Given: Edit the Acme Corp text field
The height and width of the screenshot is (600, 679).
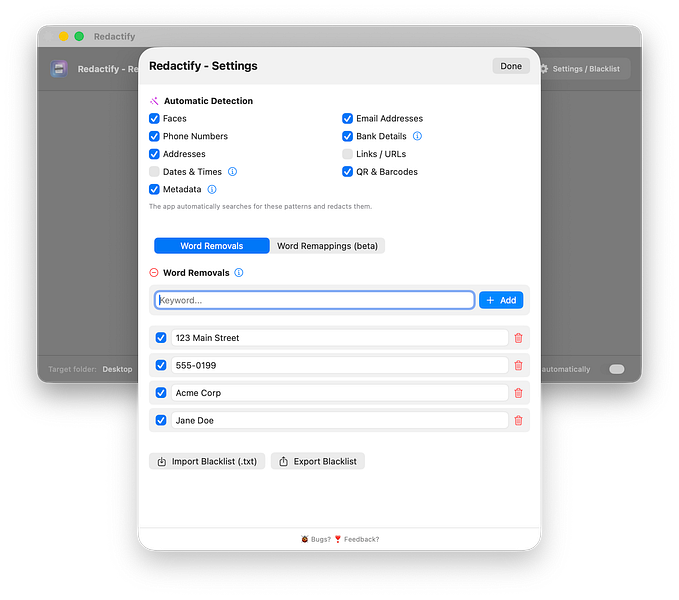Looking at the screenshot, I should pos(340,393).
